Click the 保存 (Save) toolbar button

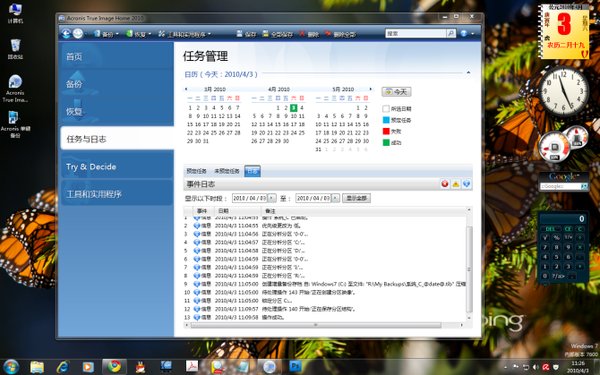point(246,34)
